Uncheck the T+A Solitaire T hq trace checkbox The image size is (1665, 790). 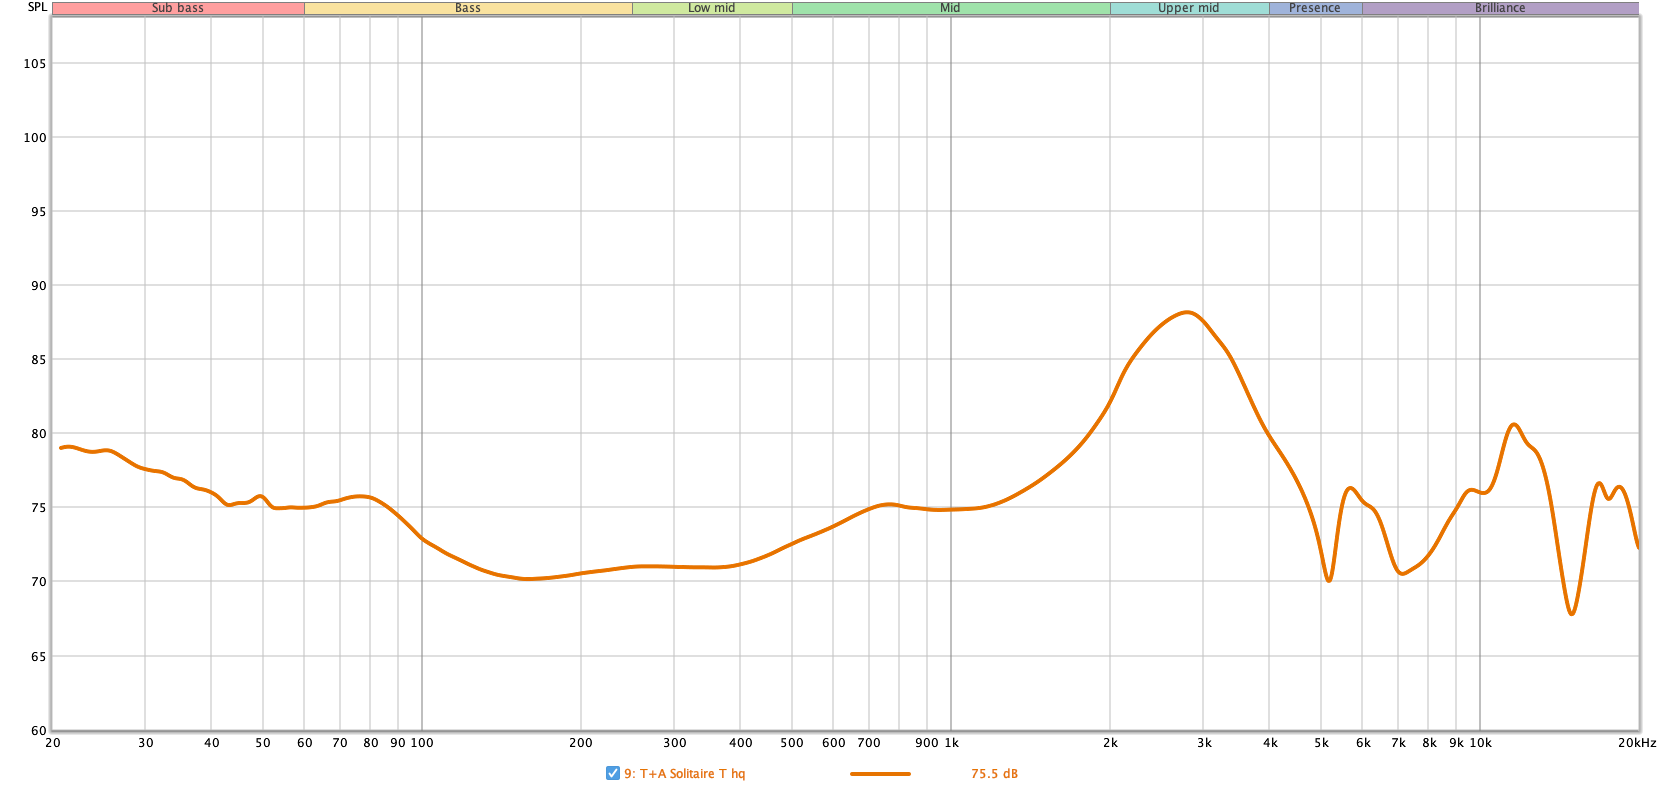pos(612,773)
